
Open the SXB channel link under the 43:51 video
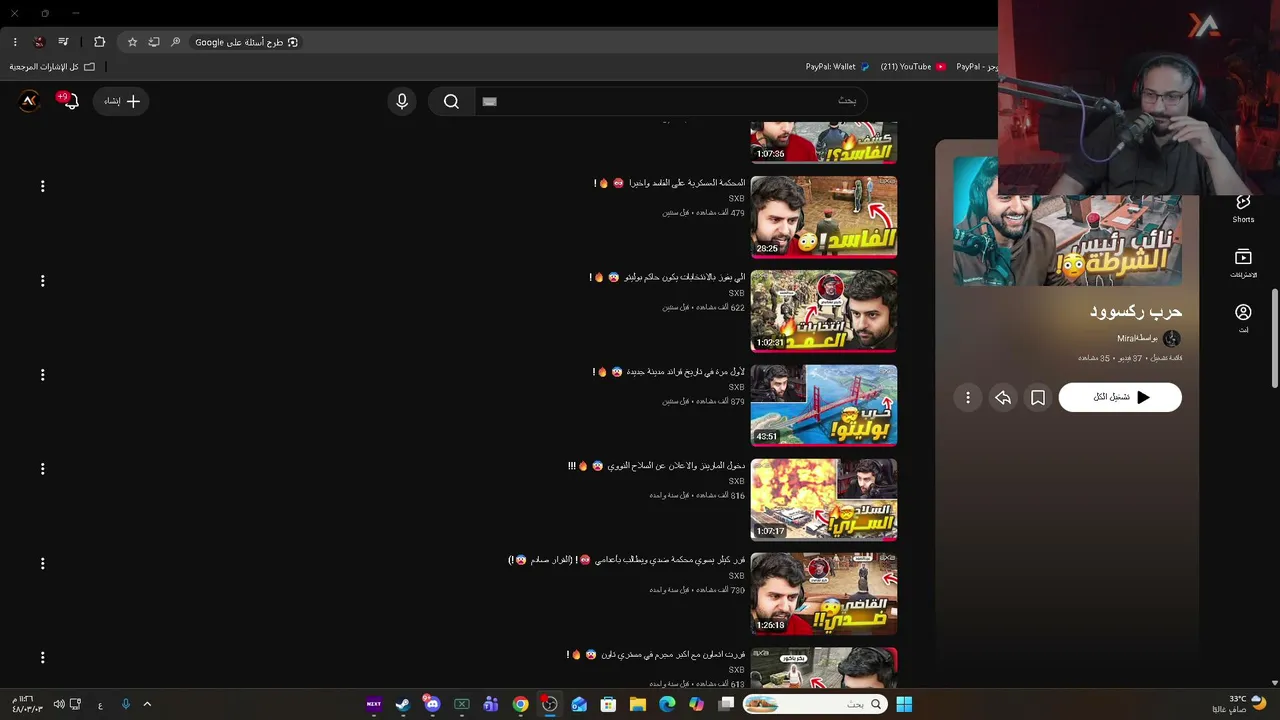(x=736, y=387)
